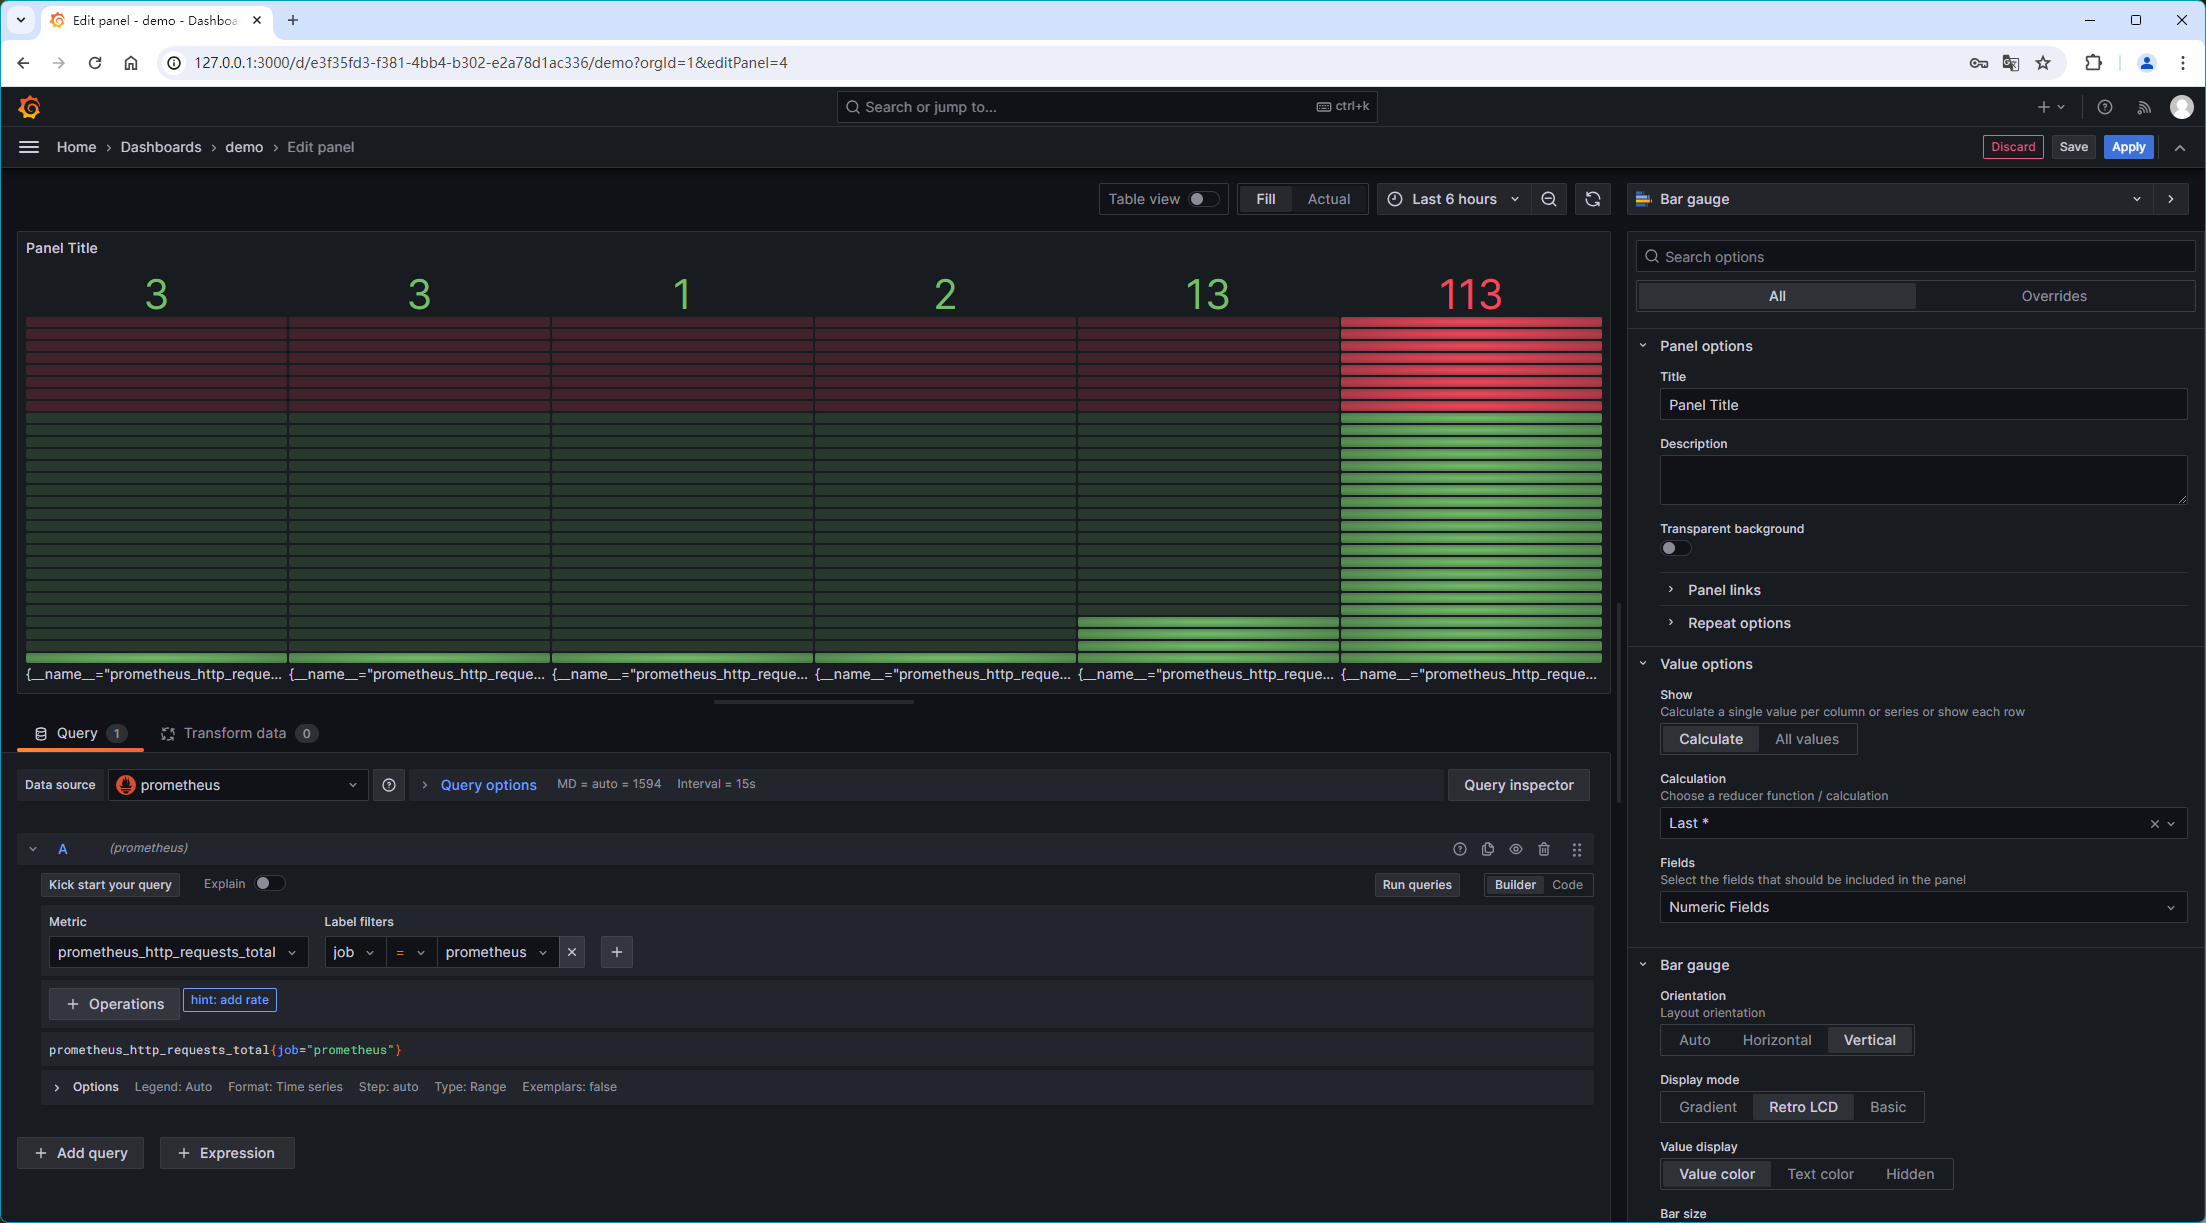
Task: Click the refresh dashboard icon
Action: click(1593, 199)
